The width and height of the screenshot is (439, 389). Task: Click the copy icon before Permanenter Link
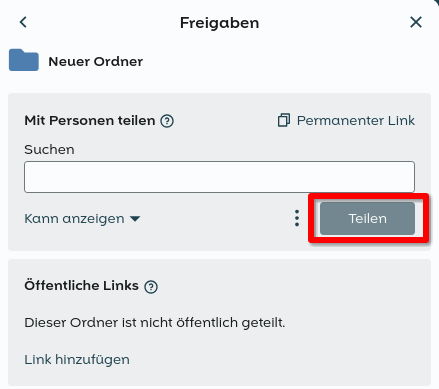coord(284,120)
